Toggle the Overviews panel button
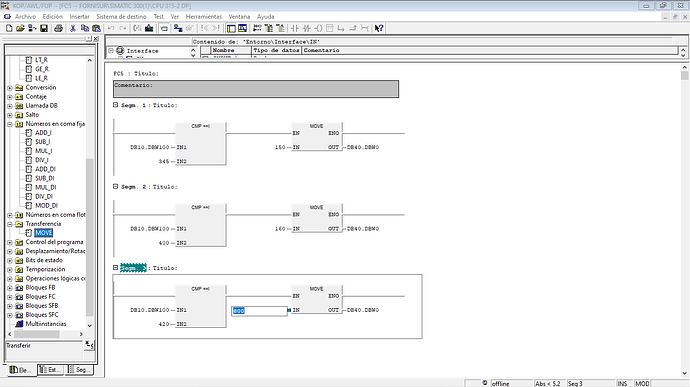This screenshot has height=387, width=690. click(231, 28)
